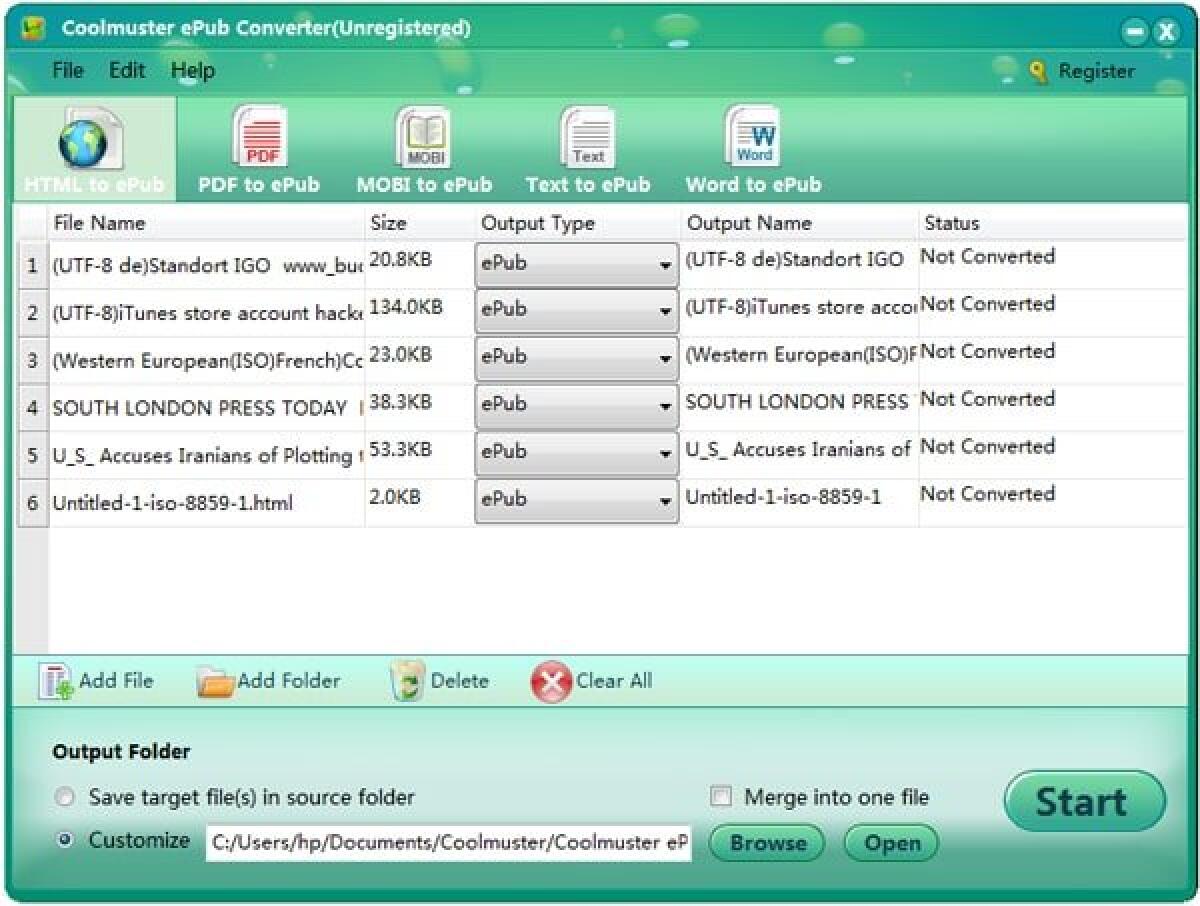Open the Help menu
The width and height of the screenshot is (1200, 906).
pos(193,70)
